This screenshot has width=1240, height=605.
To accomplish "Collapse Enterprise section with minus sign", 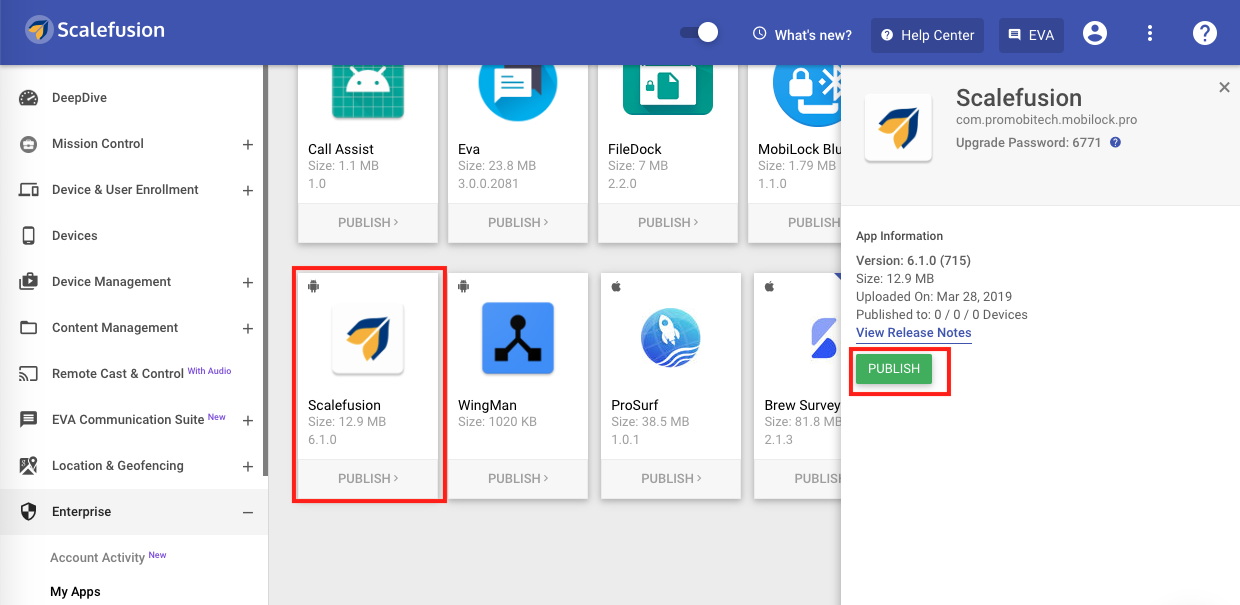I will point(248,512).
